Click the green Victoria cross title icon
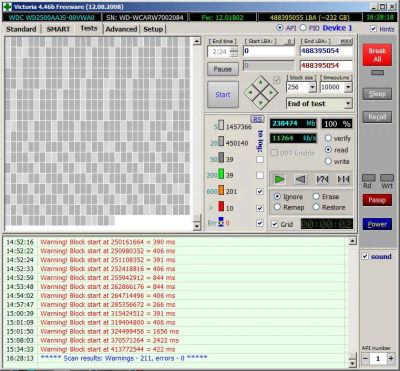Viewport: 400px width, 371px height. pos(7,7)
